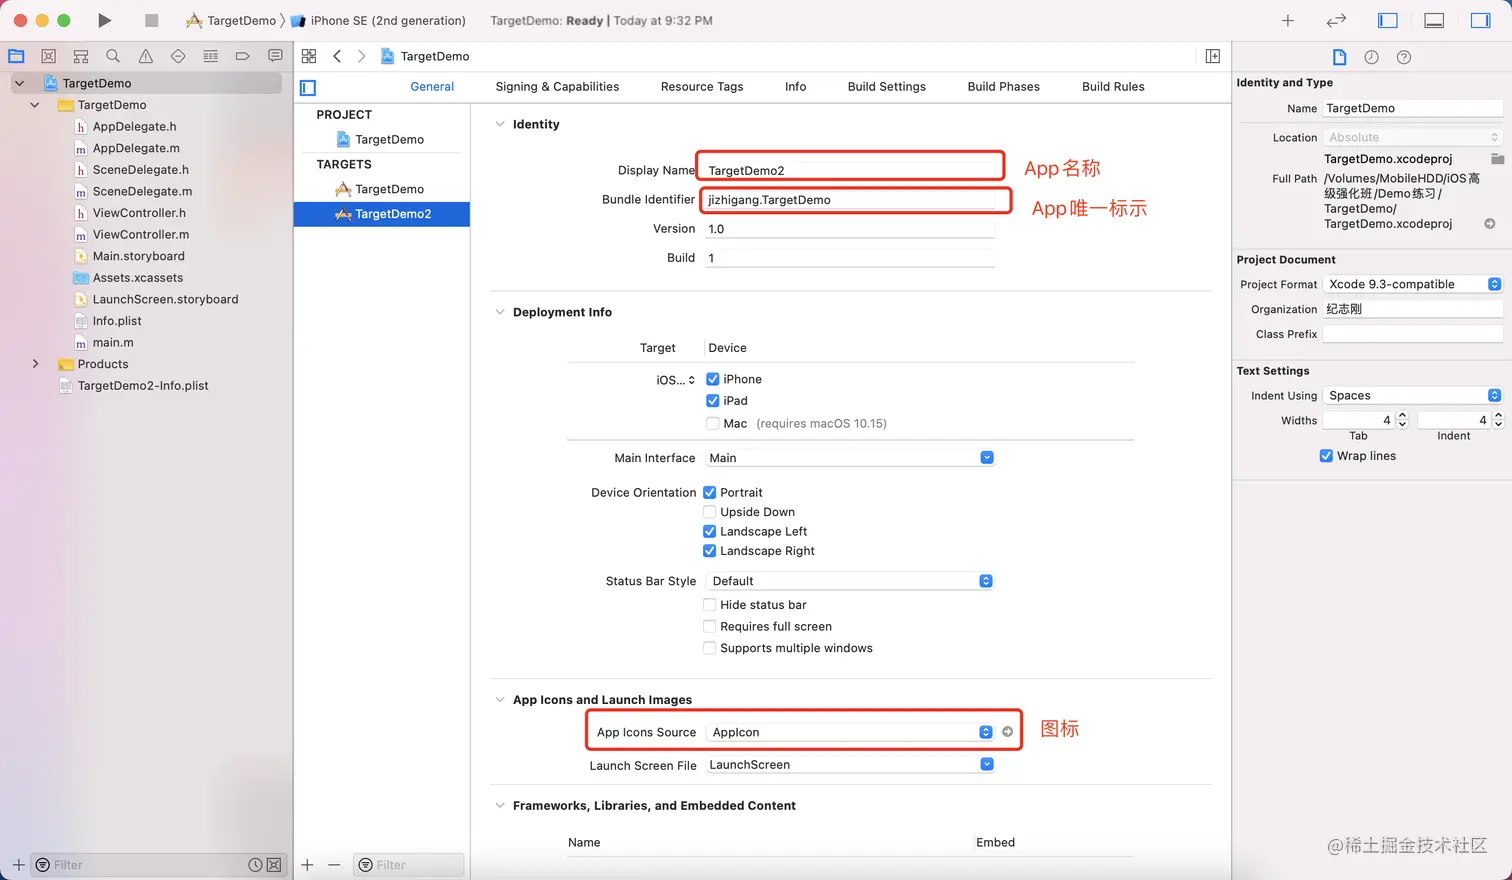Open the Symbol navigator
Viewport: 1512px width, 880px height.
(x=81, y=56)
